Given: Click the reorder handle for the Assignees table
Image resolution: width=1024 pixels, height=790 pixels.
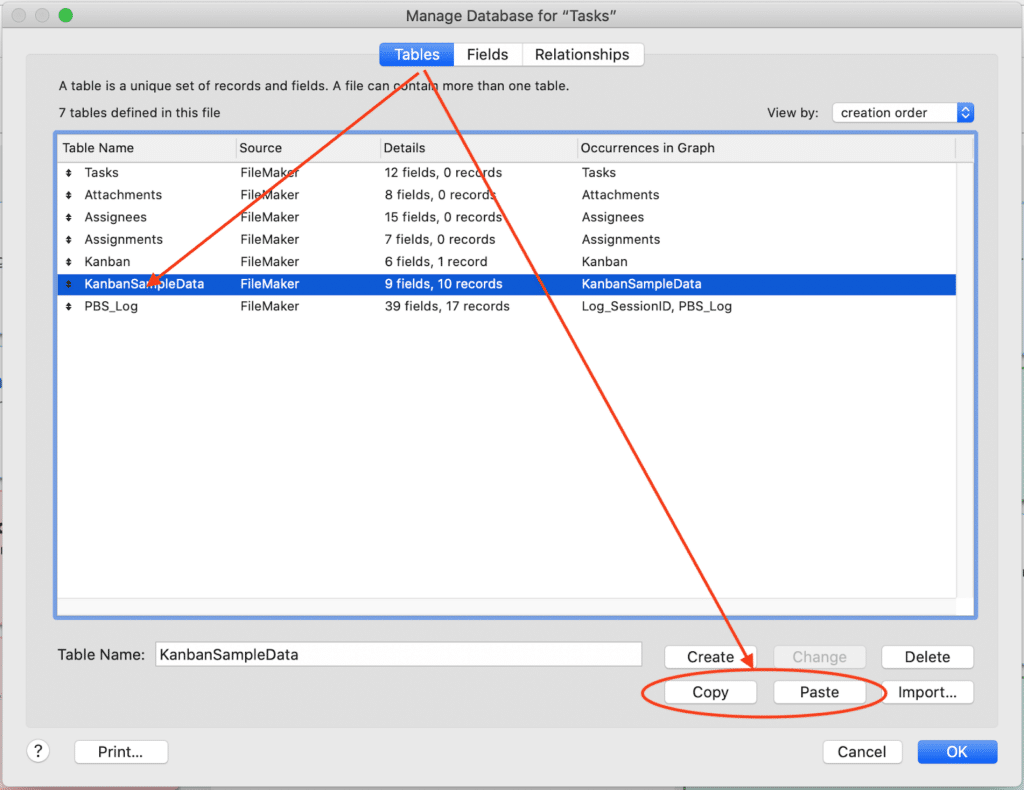Looking at the screenshot, I should pyautogui.click(x=69, y=217).
